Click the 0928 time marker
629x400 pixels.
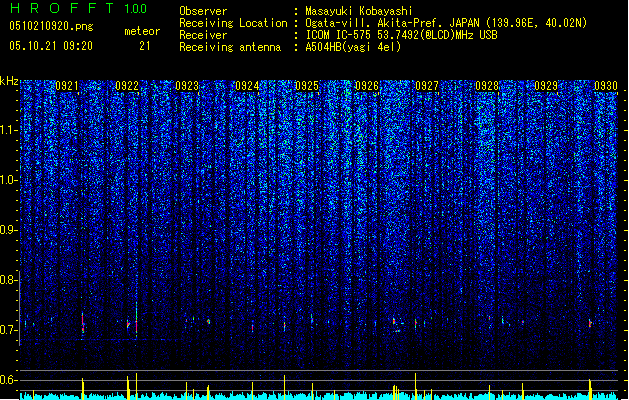487,86
